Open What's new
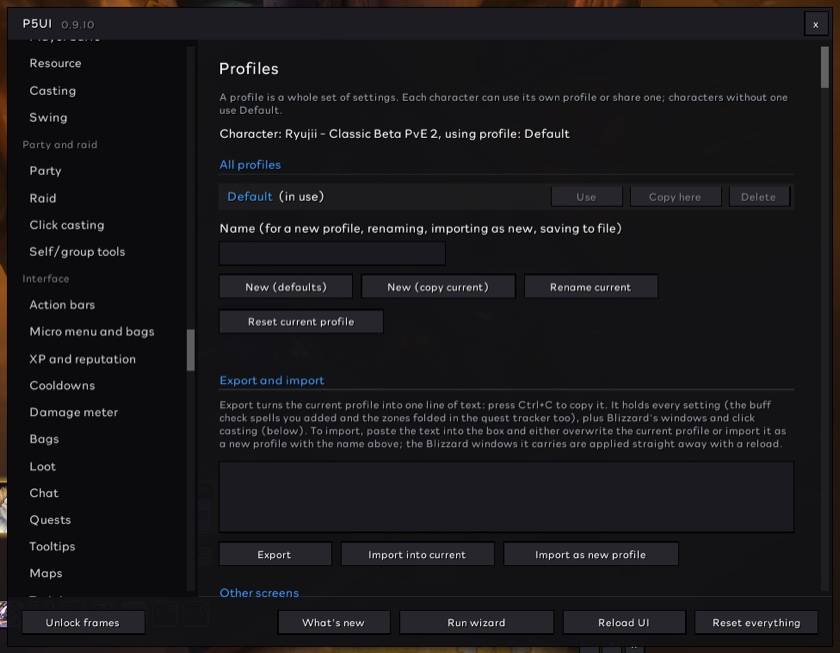The height and width of the screenshot is (653, 840). 333,622
